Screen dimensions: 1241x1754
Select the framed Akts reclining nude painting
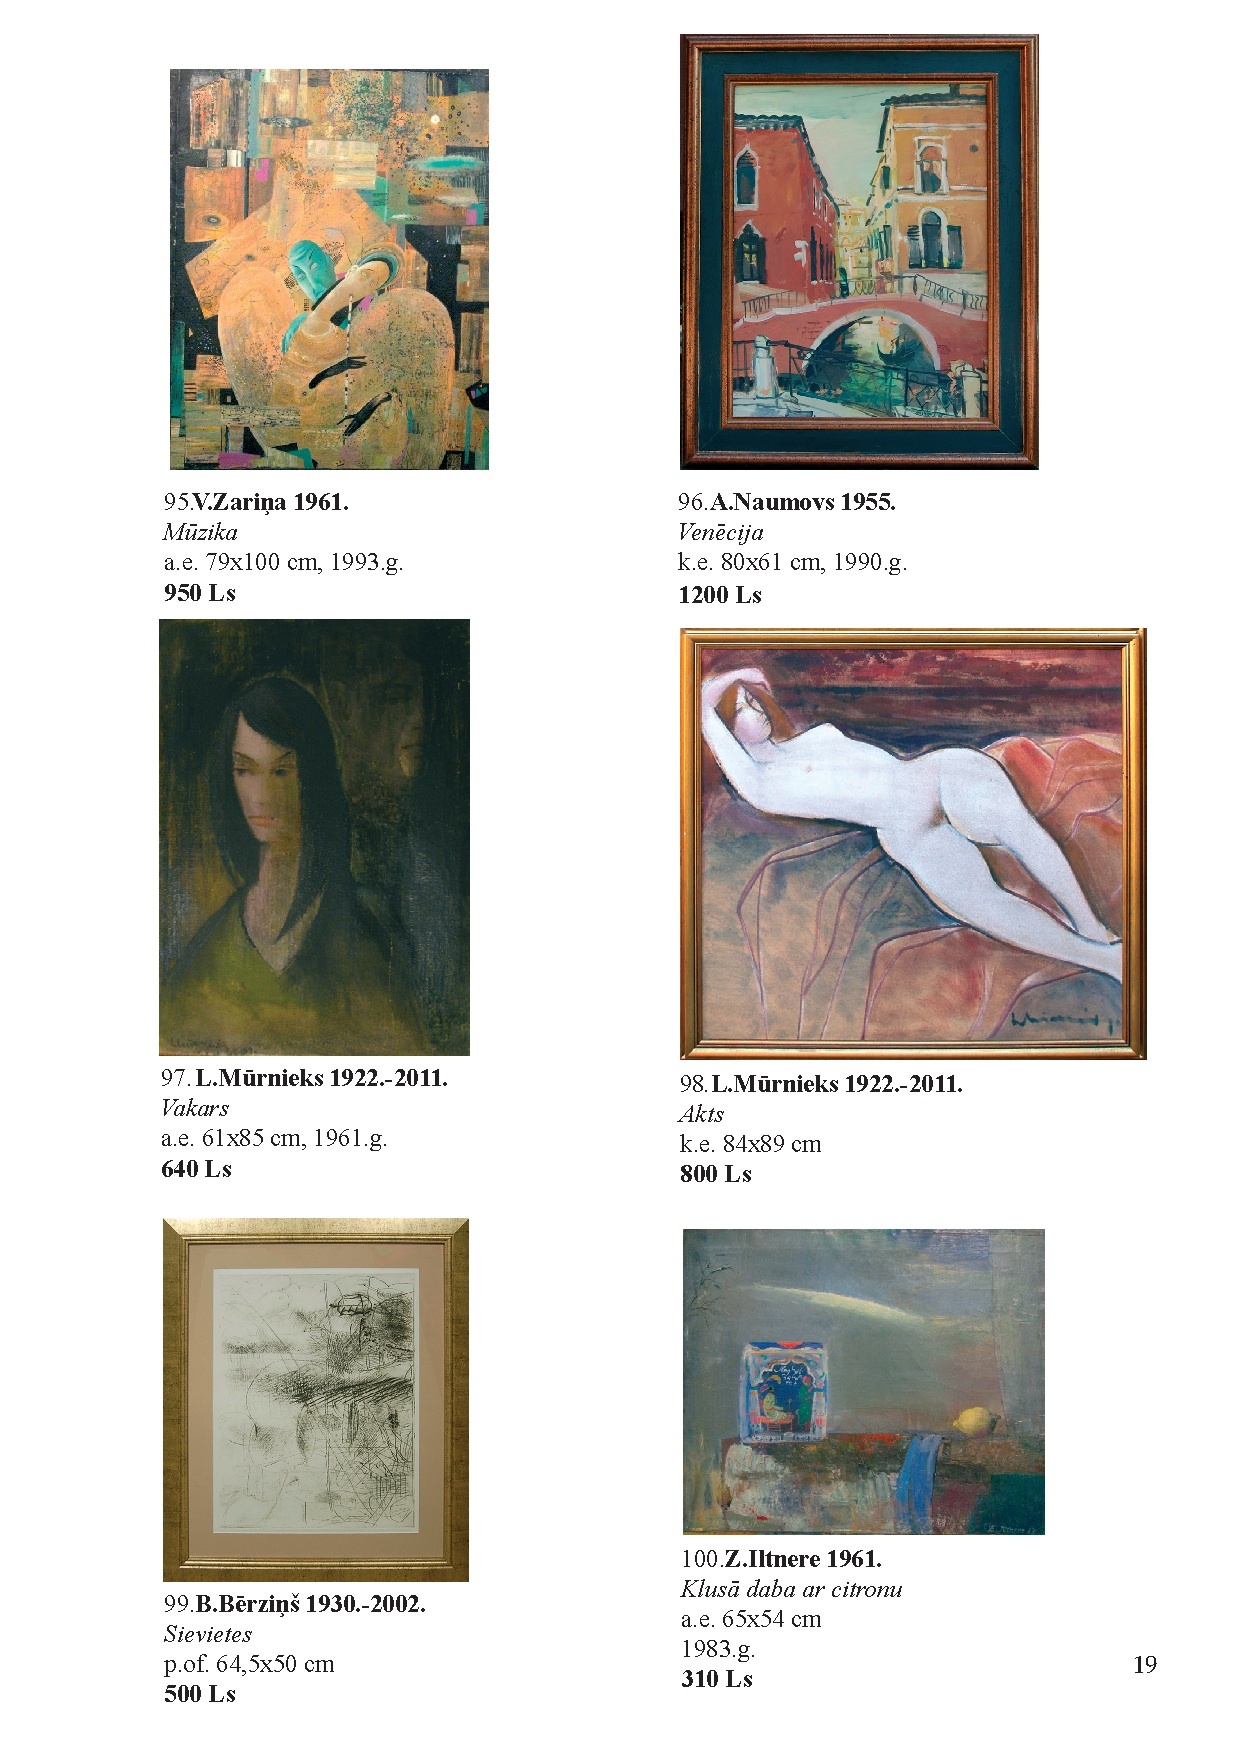point(913,843)
